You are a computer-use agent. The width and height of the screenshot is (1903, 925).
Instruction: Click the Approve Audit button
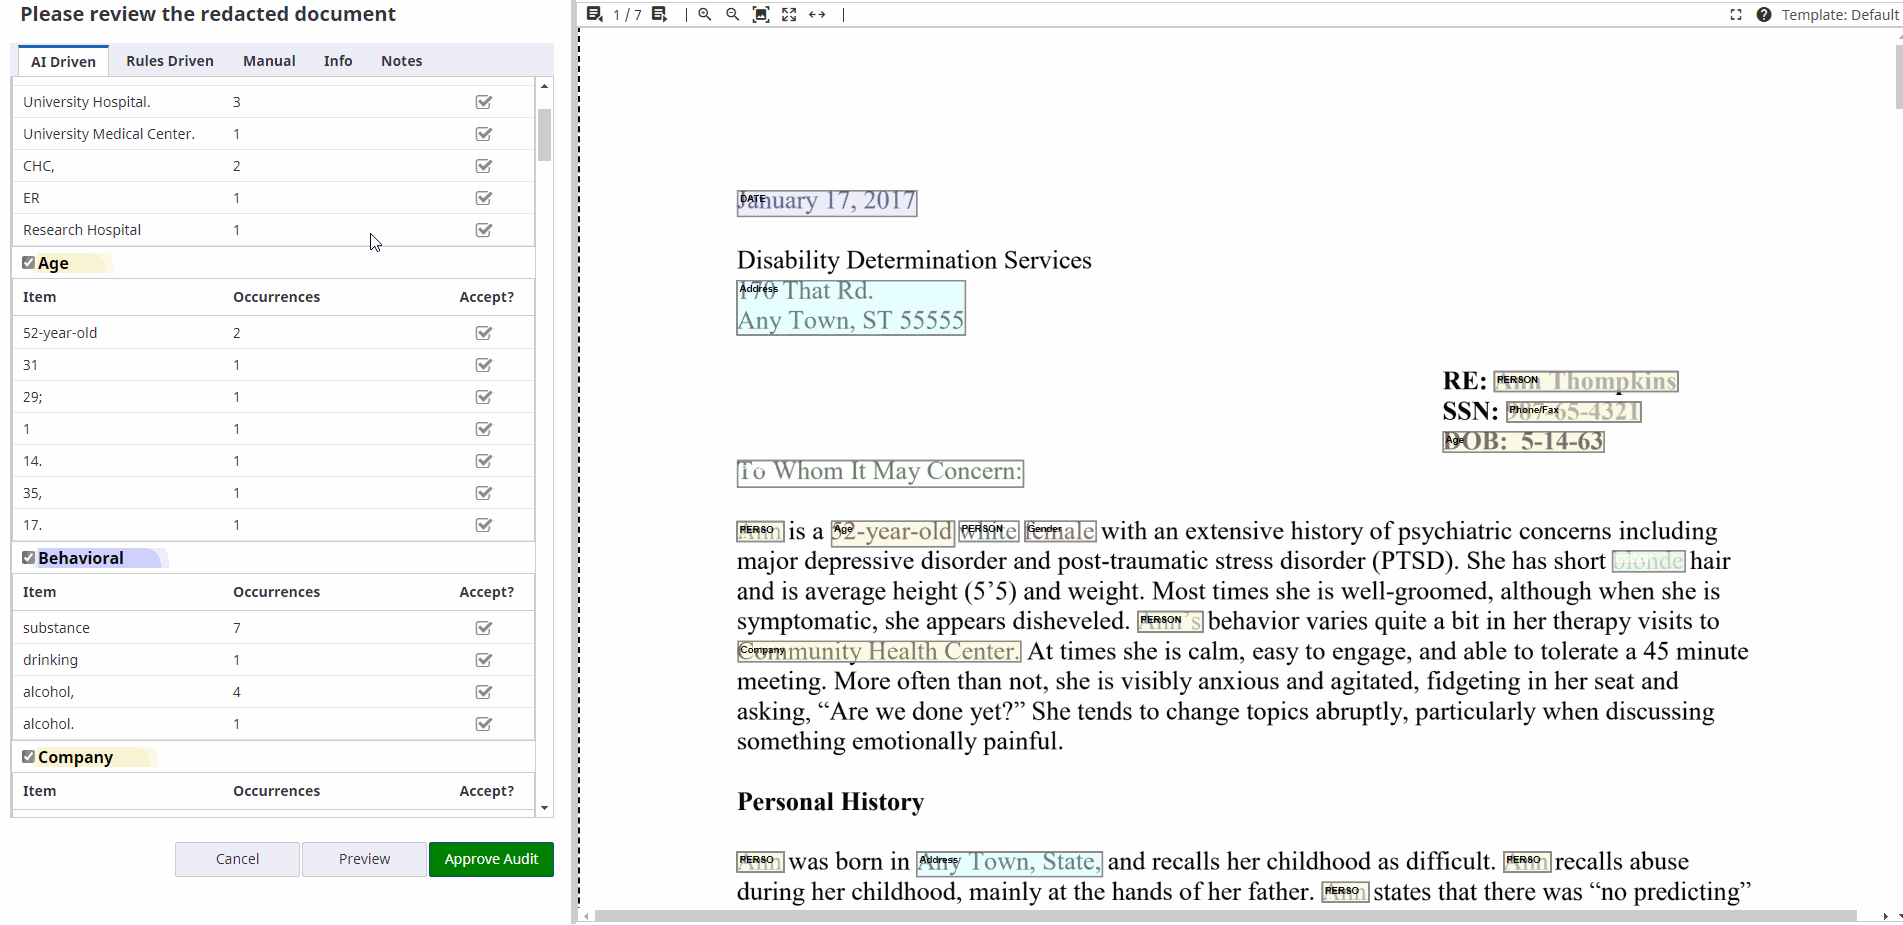[491, 859]
